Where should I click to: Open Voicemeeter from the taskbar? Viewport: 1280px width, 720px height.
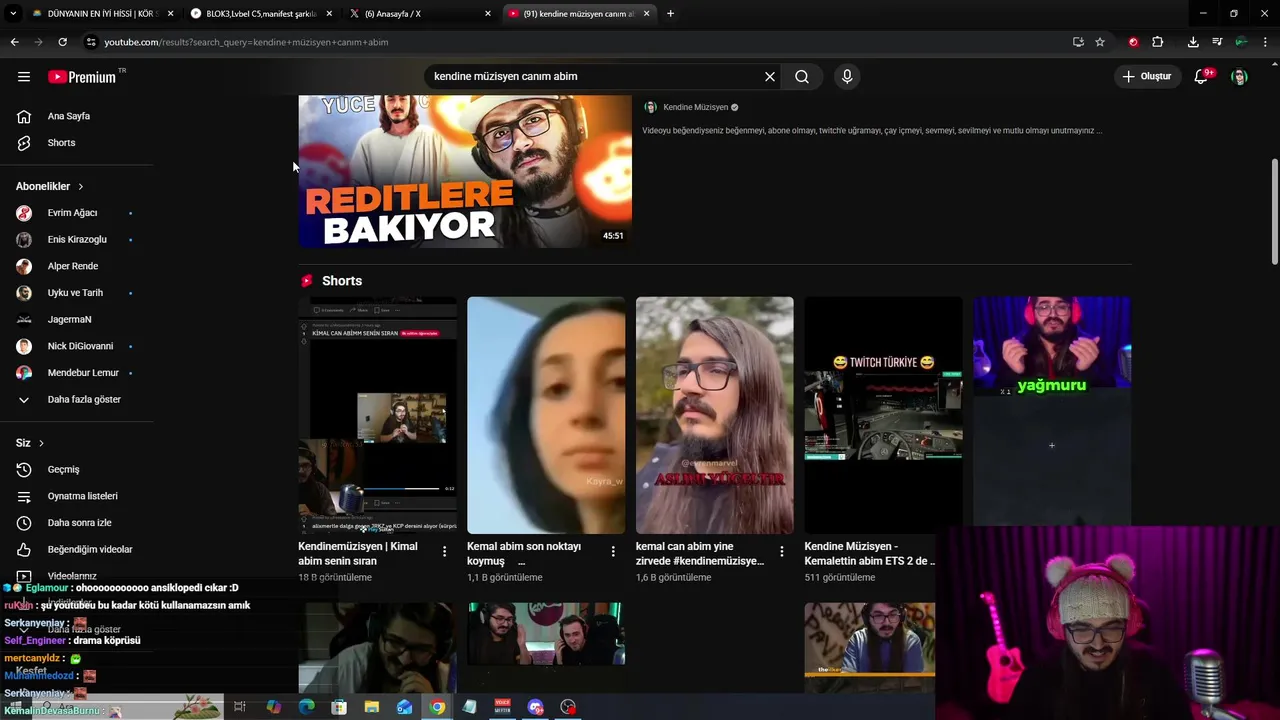pos(502,707)
